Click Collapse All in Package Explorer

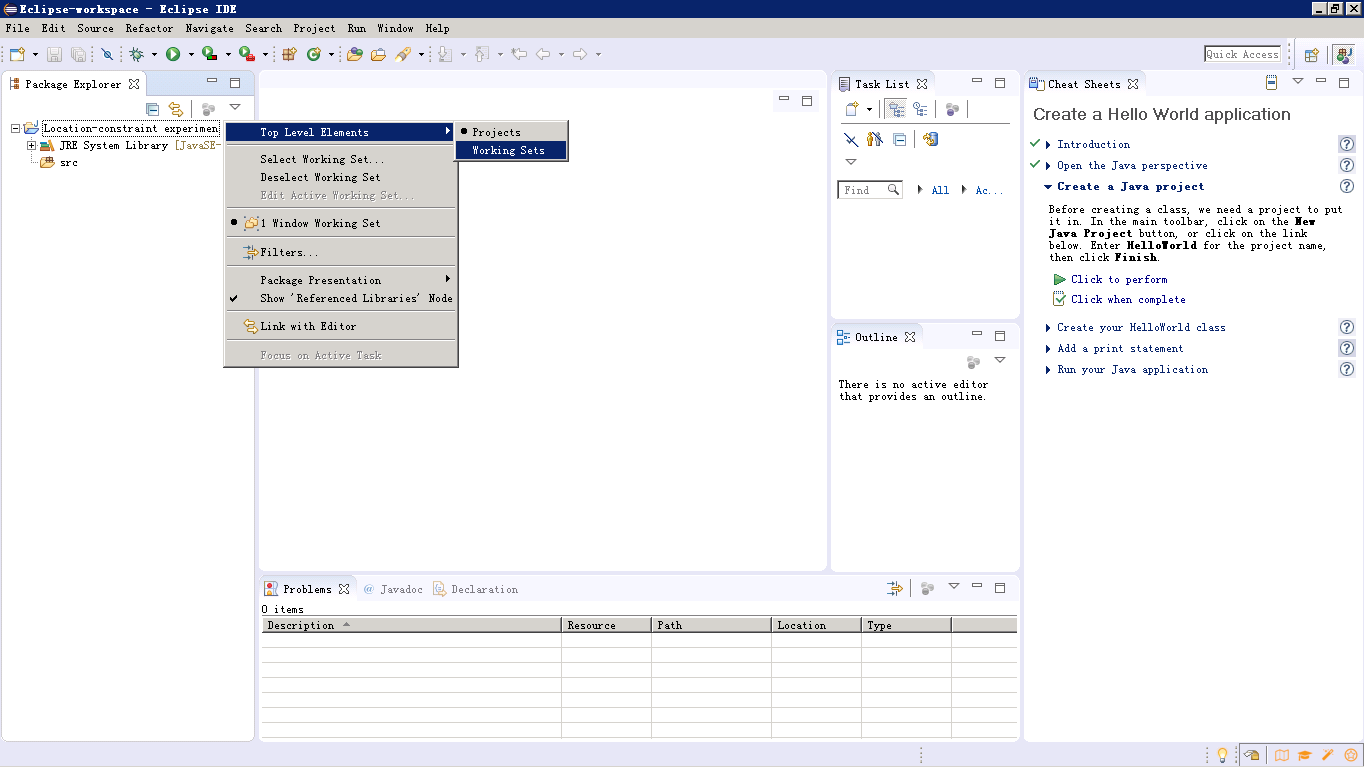click(153, 109)
